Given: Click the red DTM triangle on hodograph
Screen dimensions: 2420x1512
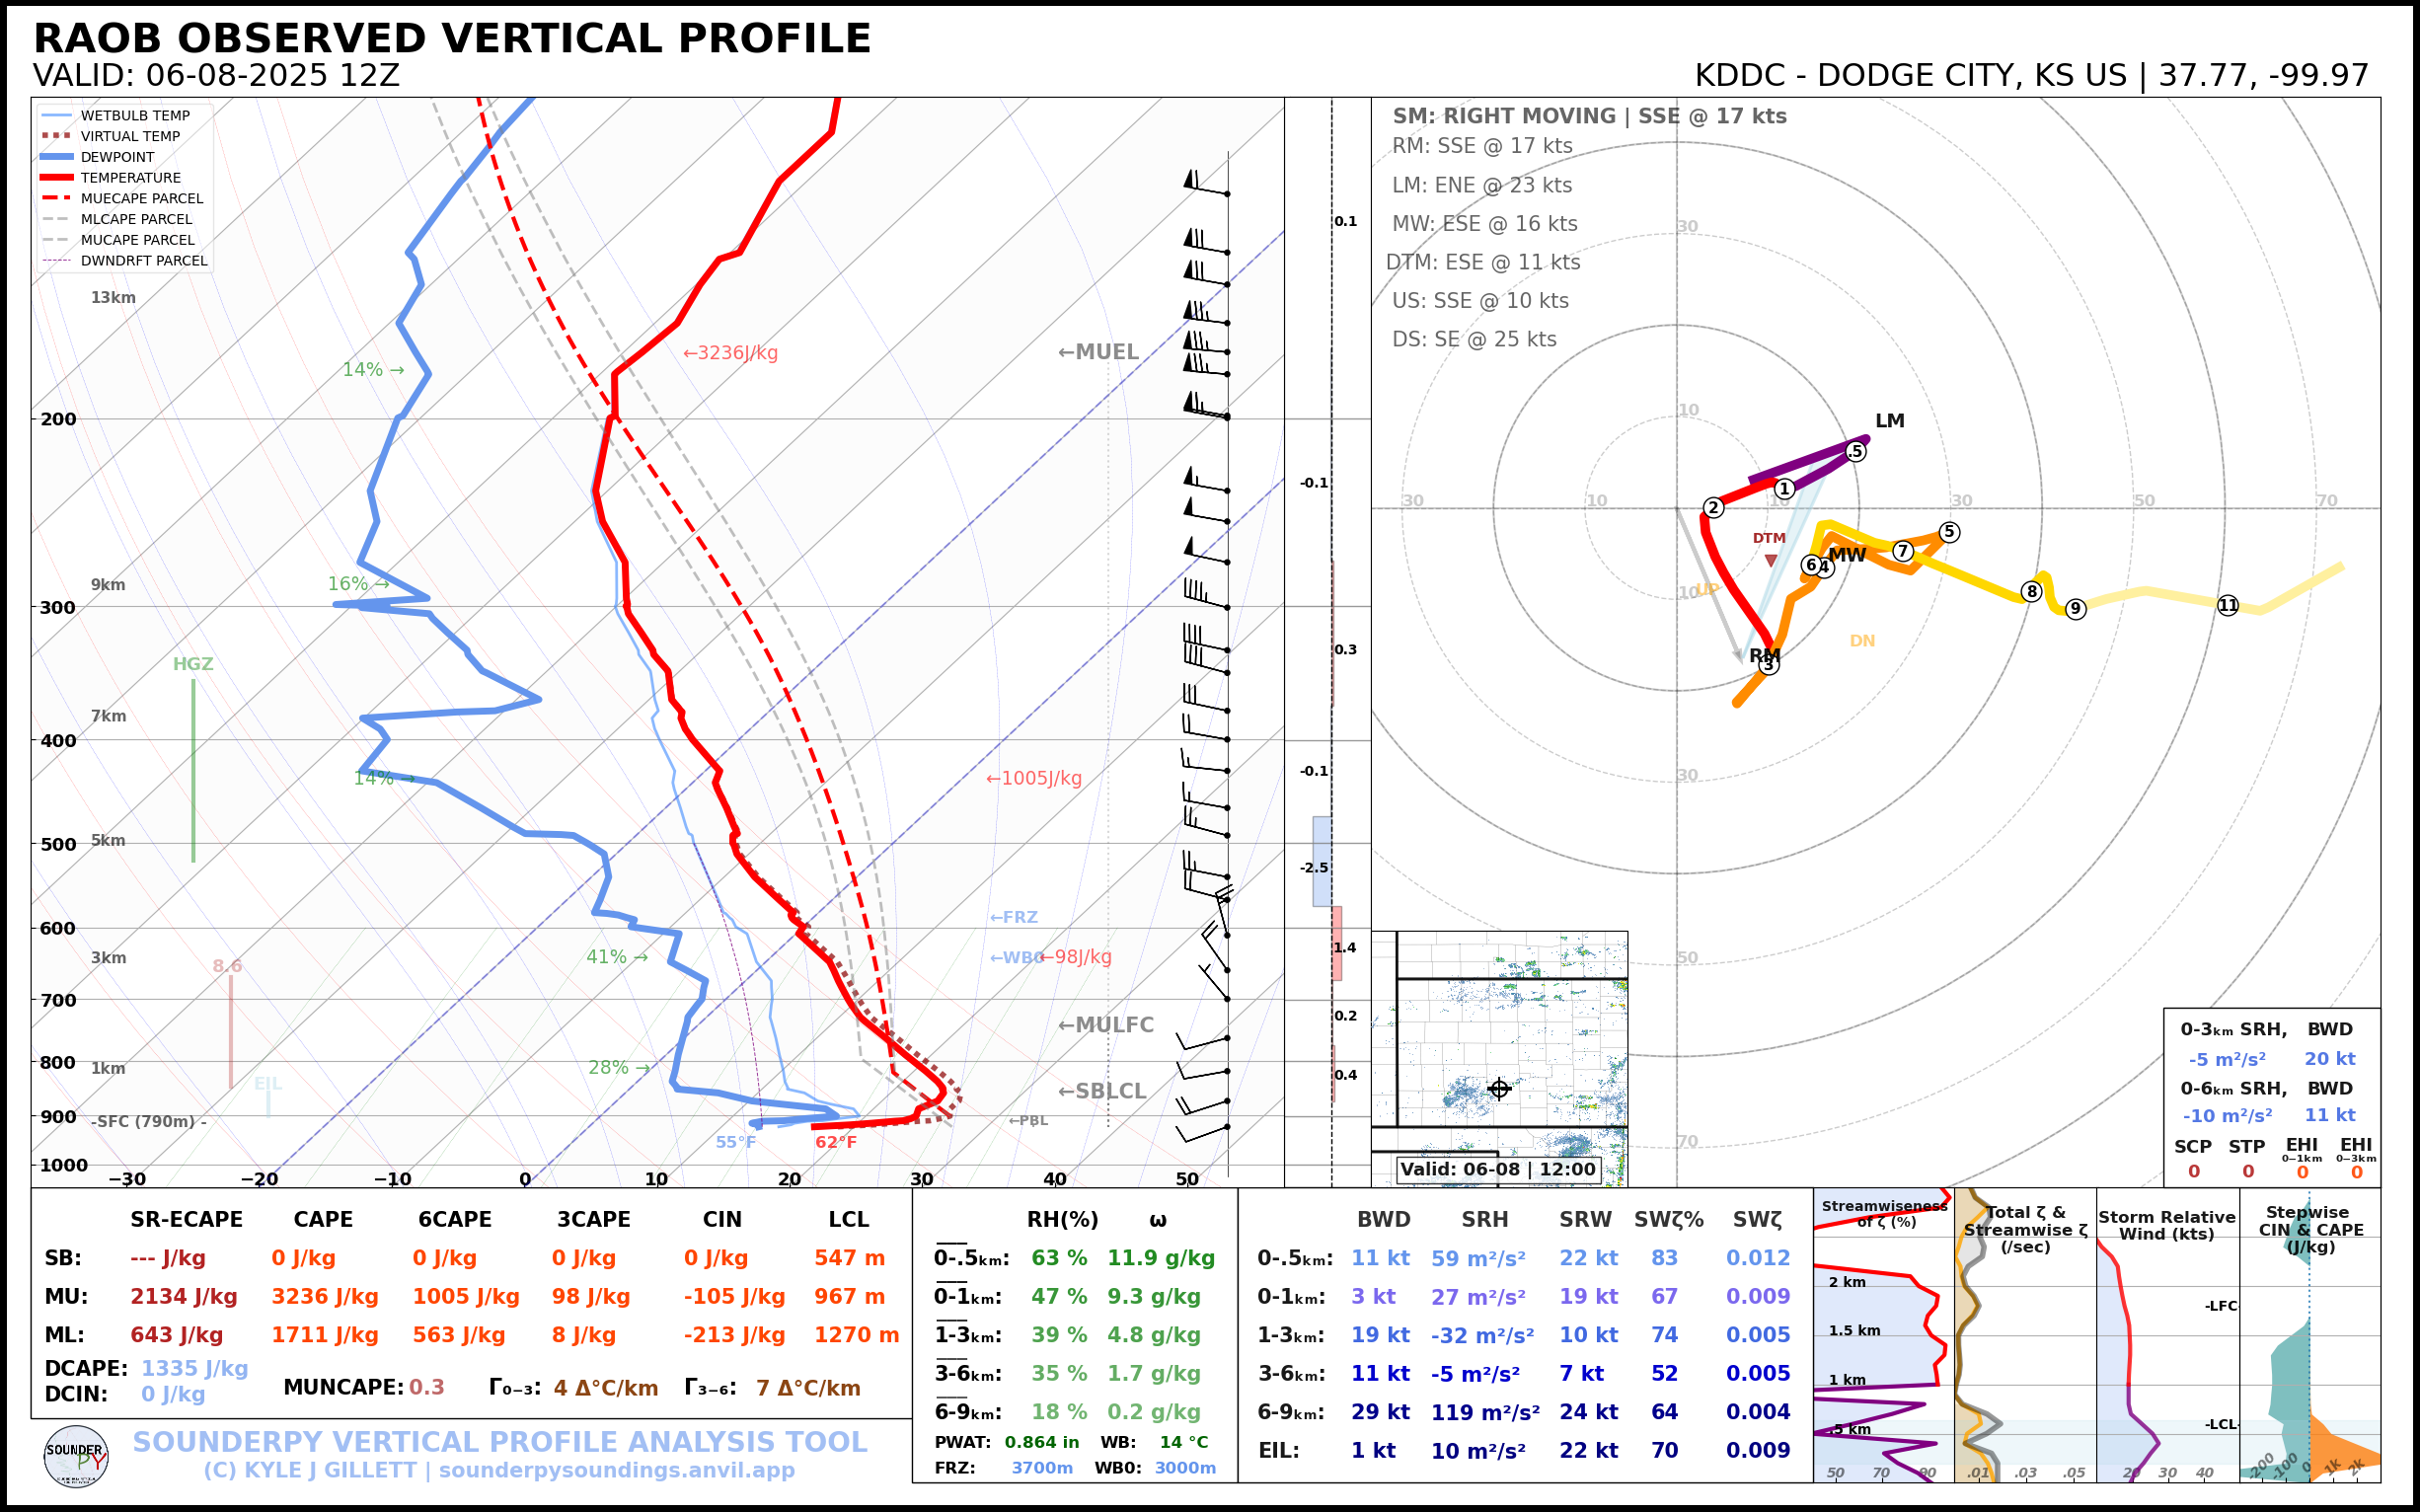Looking at the screenshot, I should click(x=1771, y=560).
